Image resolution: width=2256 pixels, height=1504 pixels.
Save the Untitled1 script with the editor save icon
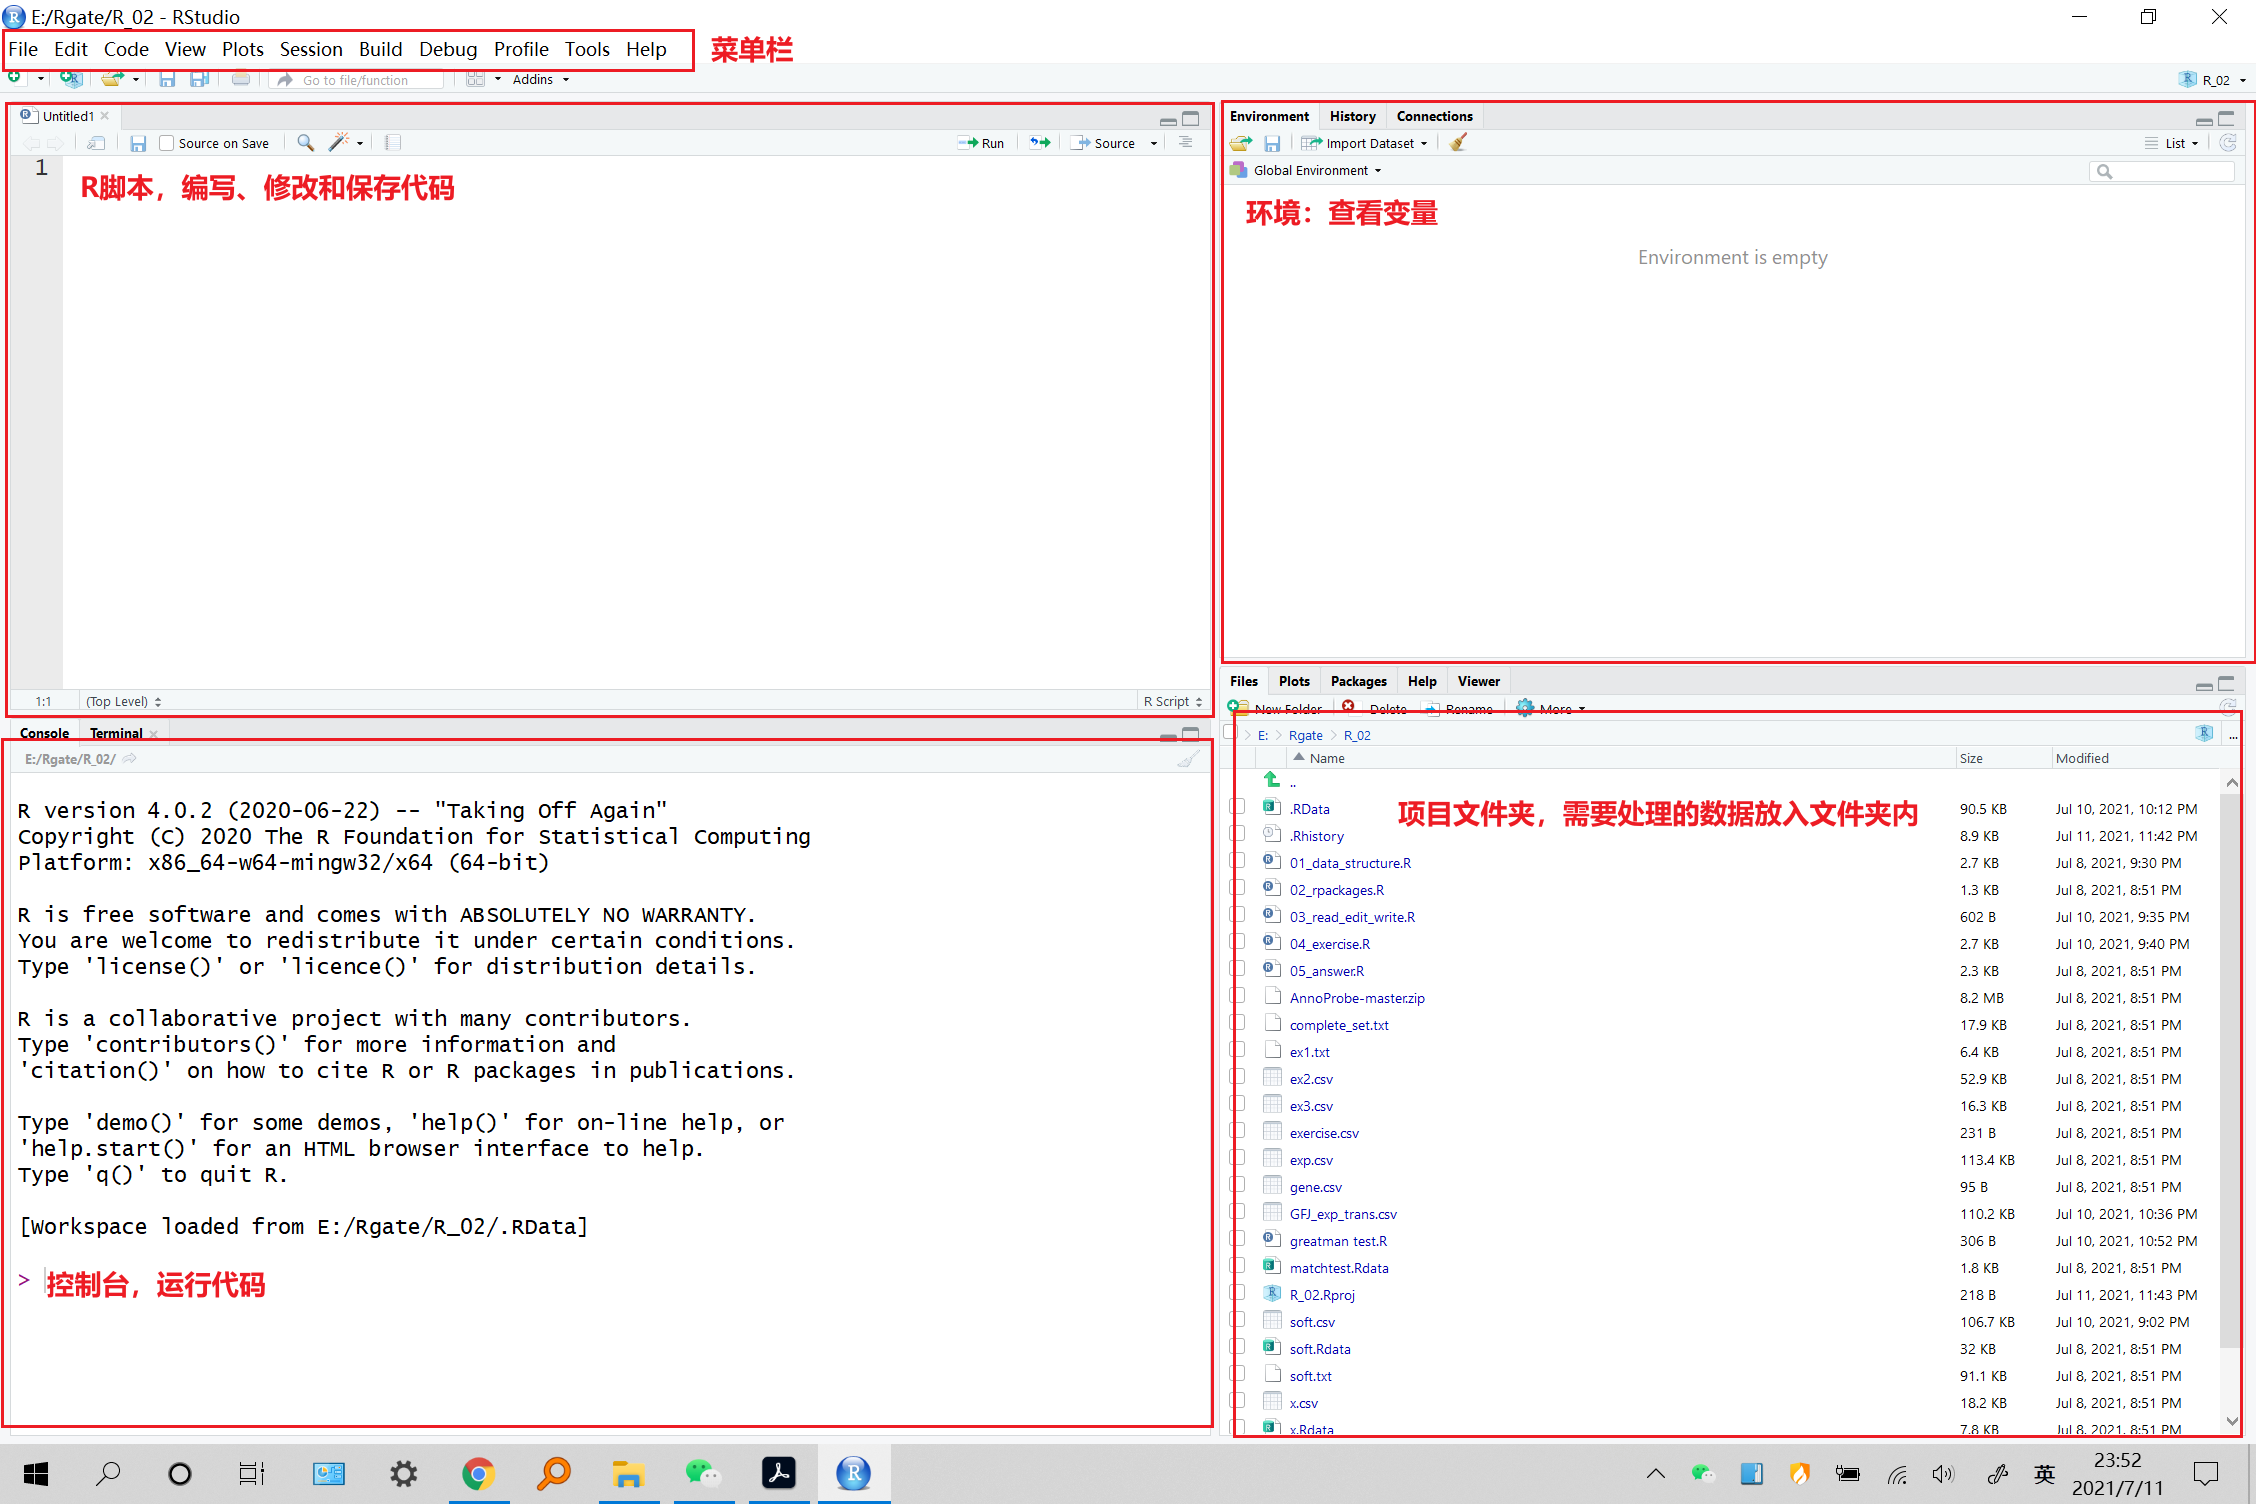click(138, 143)
